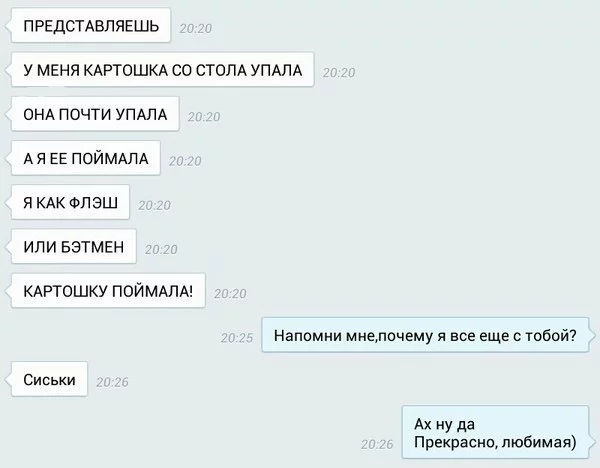Tap the 'А Я ЕЕ ПОЙМАЛА' message
Viewport: 600px width, 468px height.
pyautogui.click(x=86, y=158)
